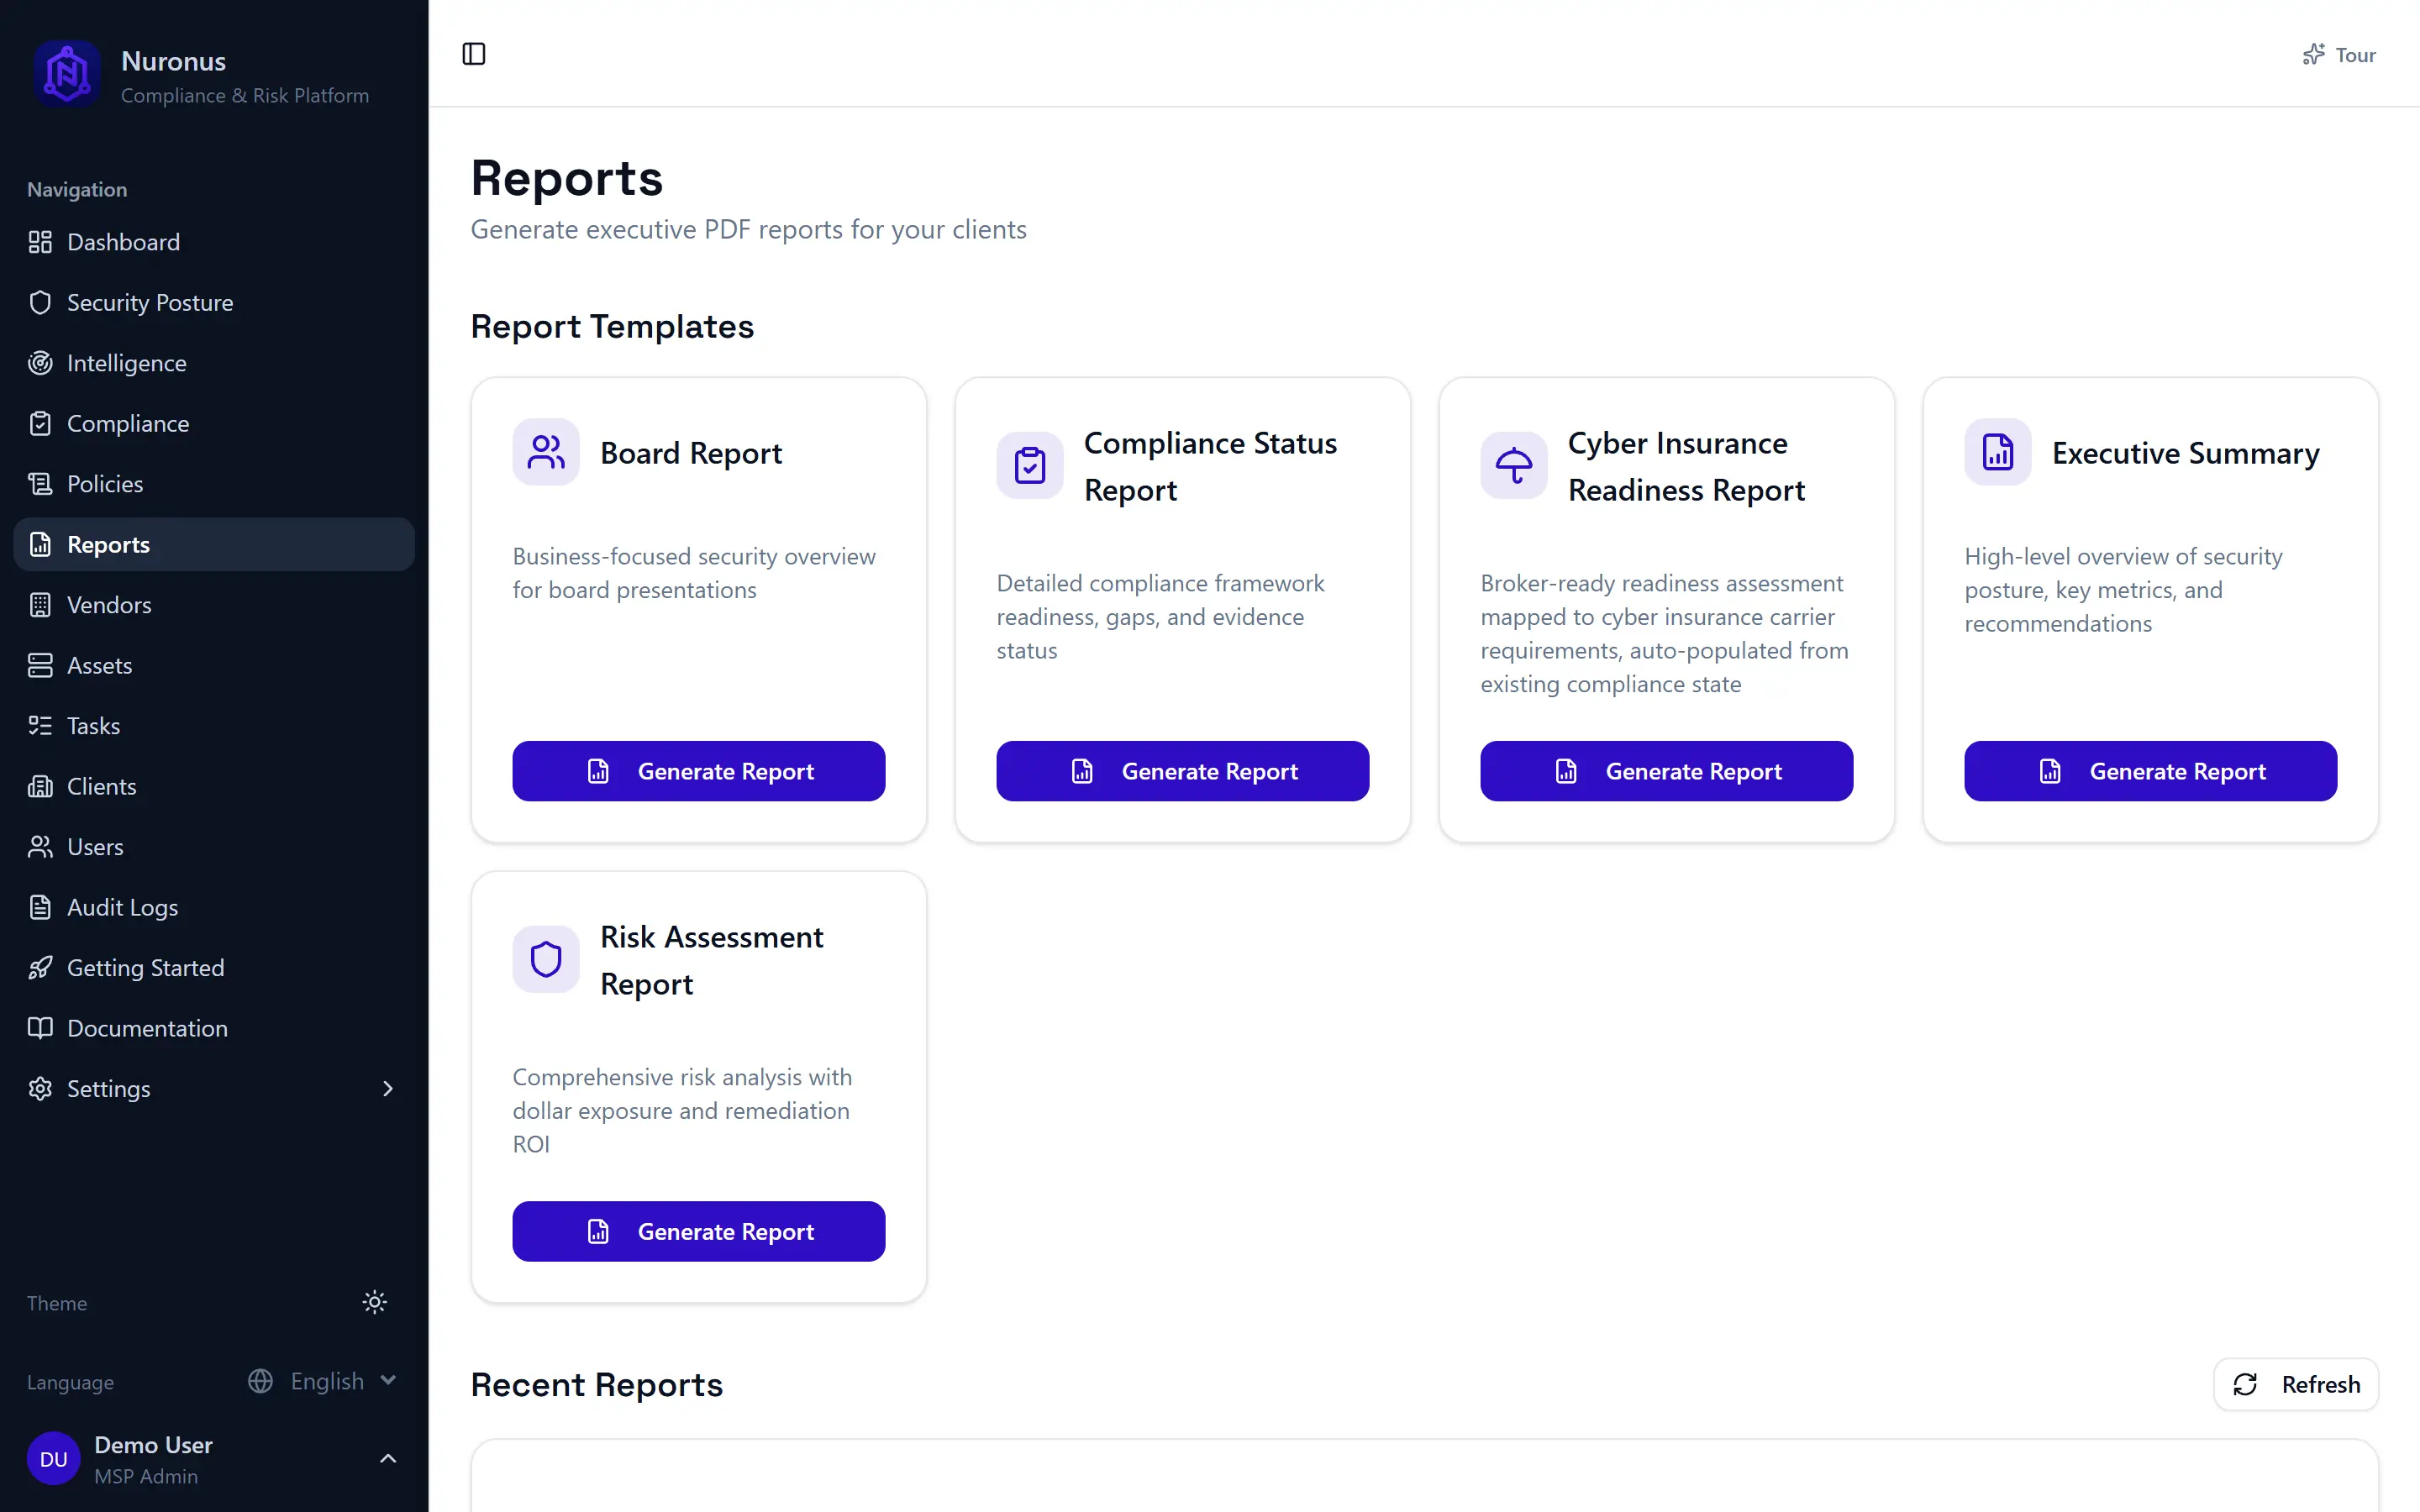Open Audit Logs page
2420x1512 pixels.
point(214,907)
